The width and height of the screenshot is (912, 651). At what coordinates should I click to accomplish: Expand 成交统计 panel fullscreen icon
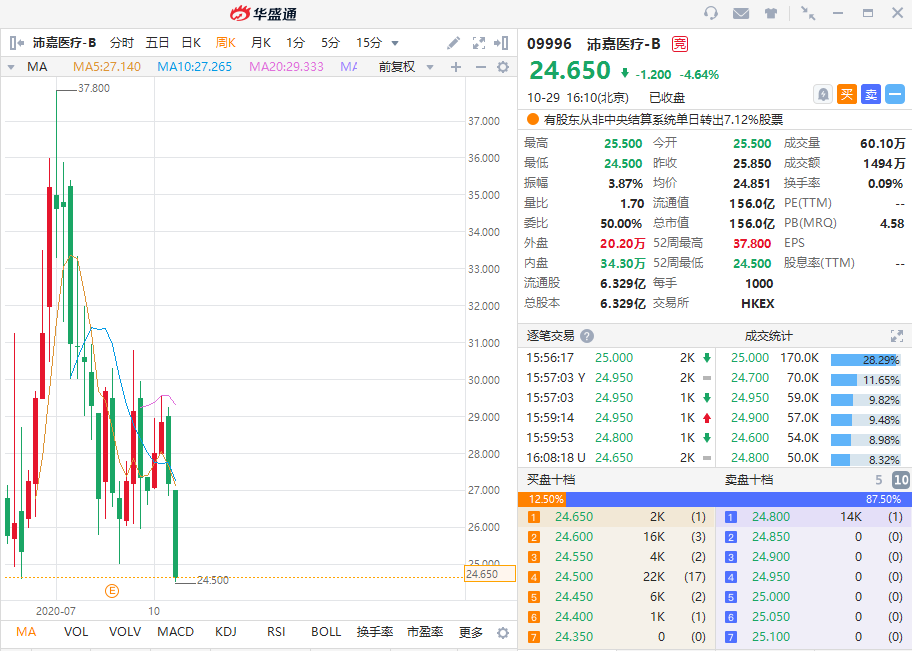(x=896, y=336)
